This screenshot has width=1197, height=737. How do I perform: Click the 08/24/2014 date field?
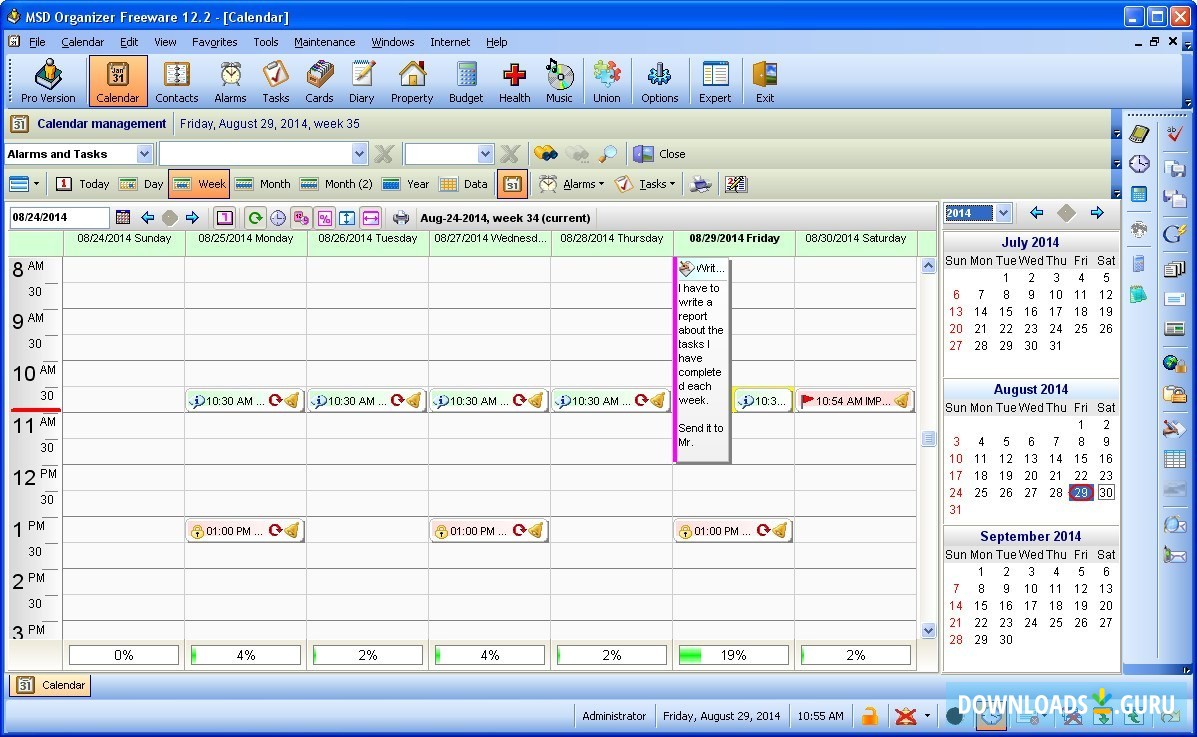coord(59,218)
